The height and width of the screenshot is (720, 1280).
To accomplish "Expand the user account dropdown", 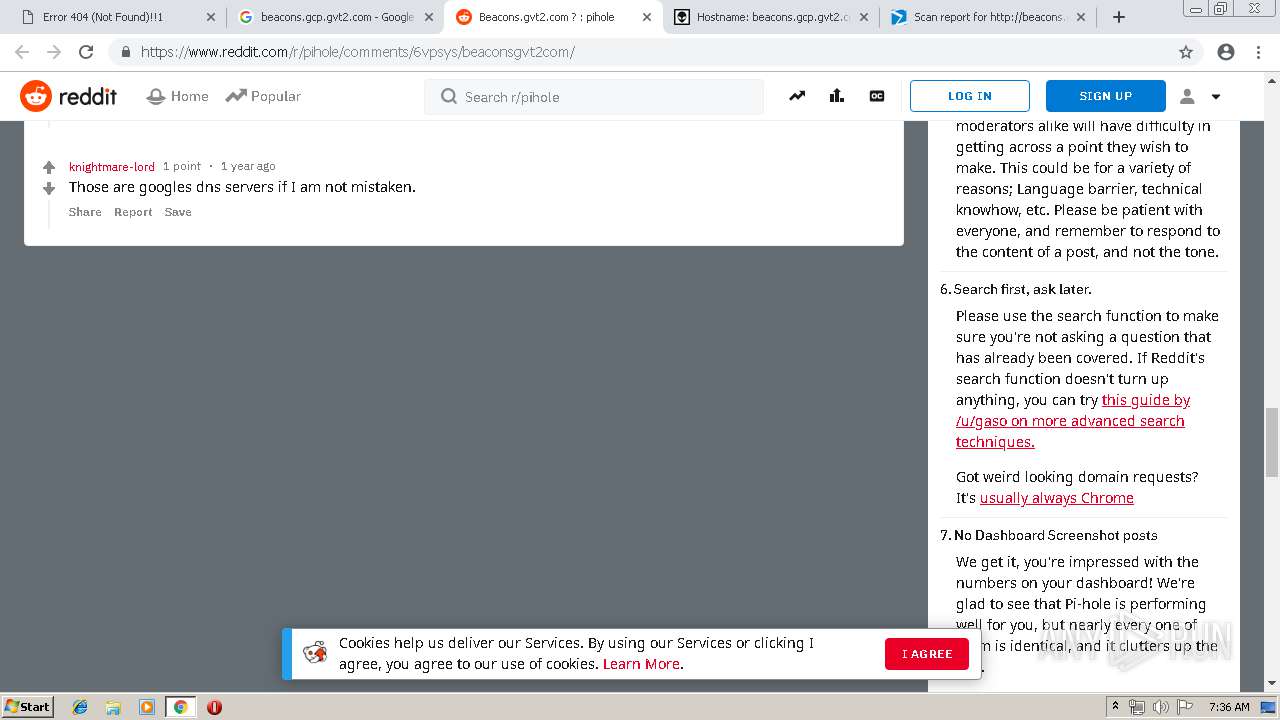I will 1200,96.
